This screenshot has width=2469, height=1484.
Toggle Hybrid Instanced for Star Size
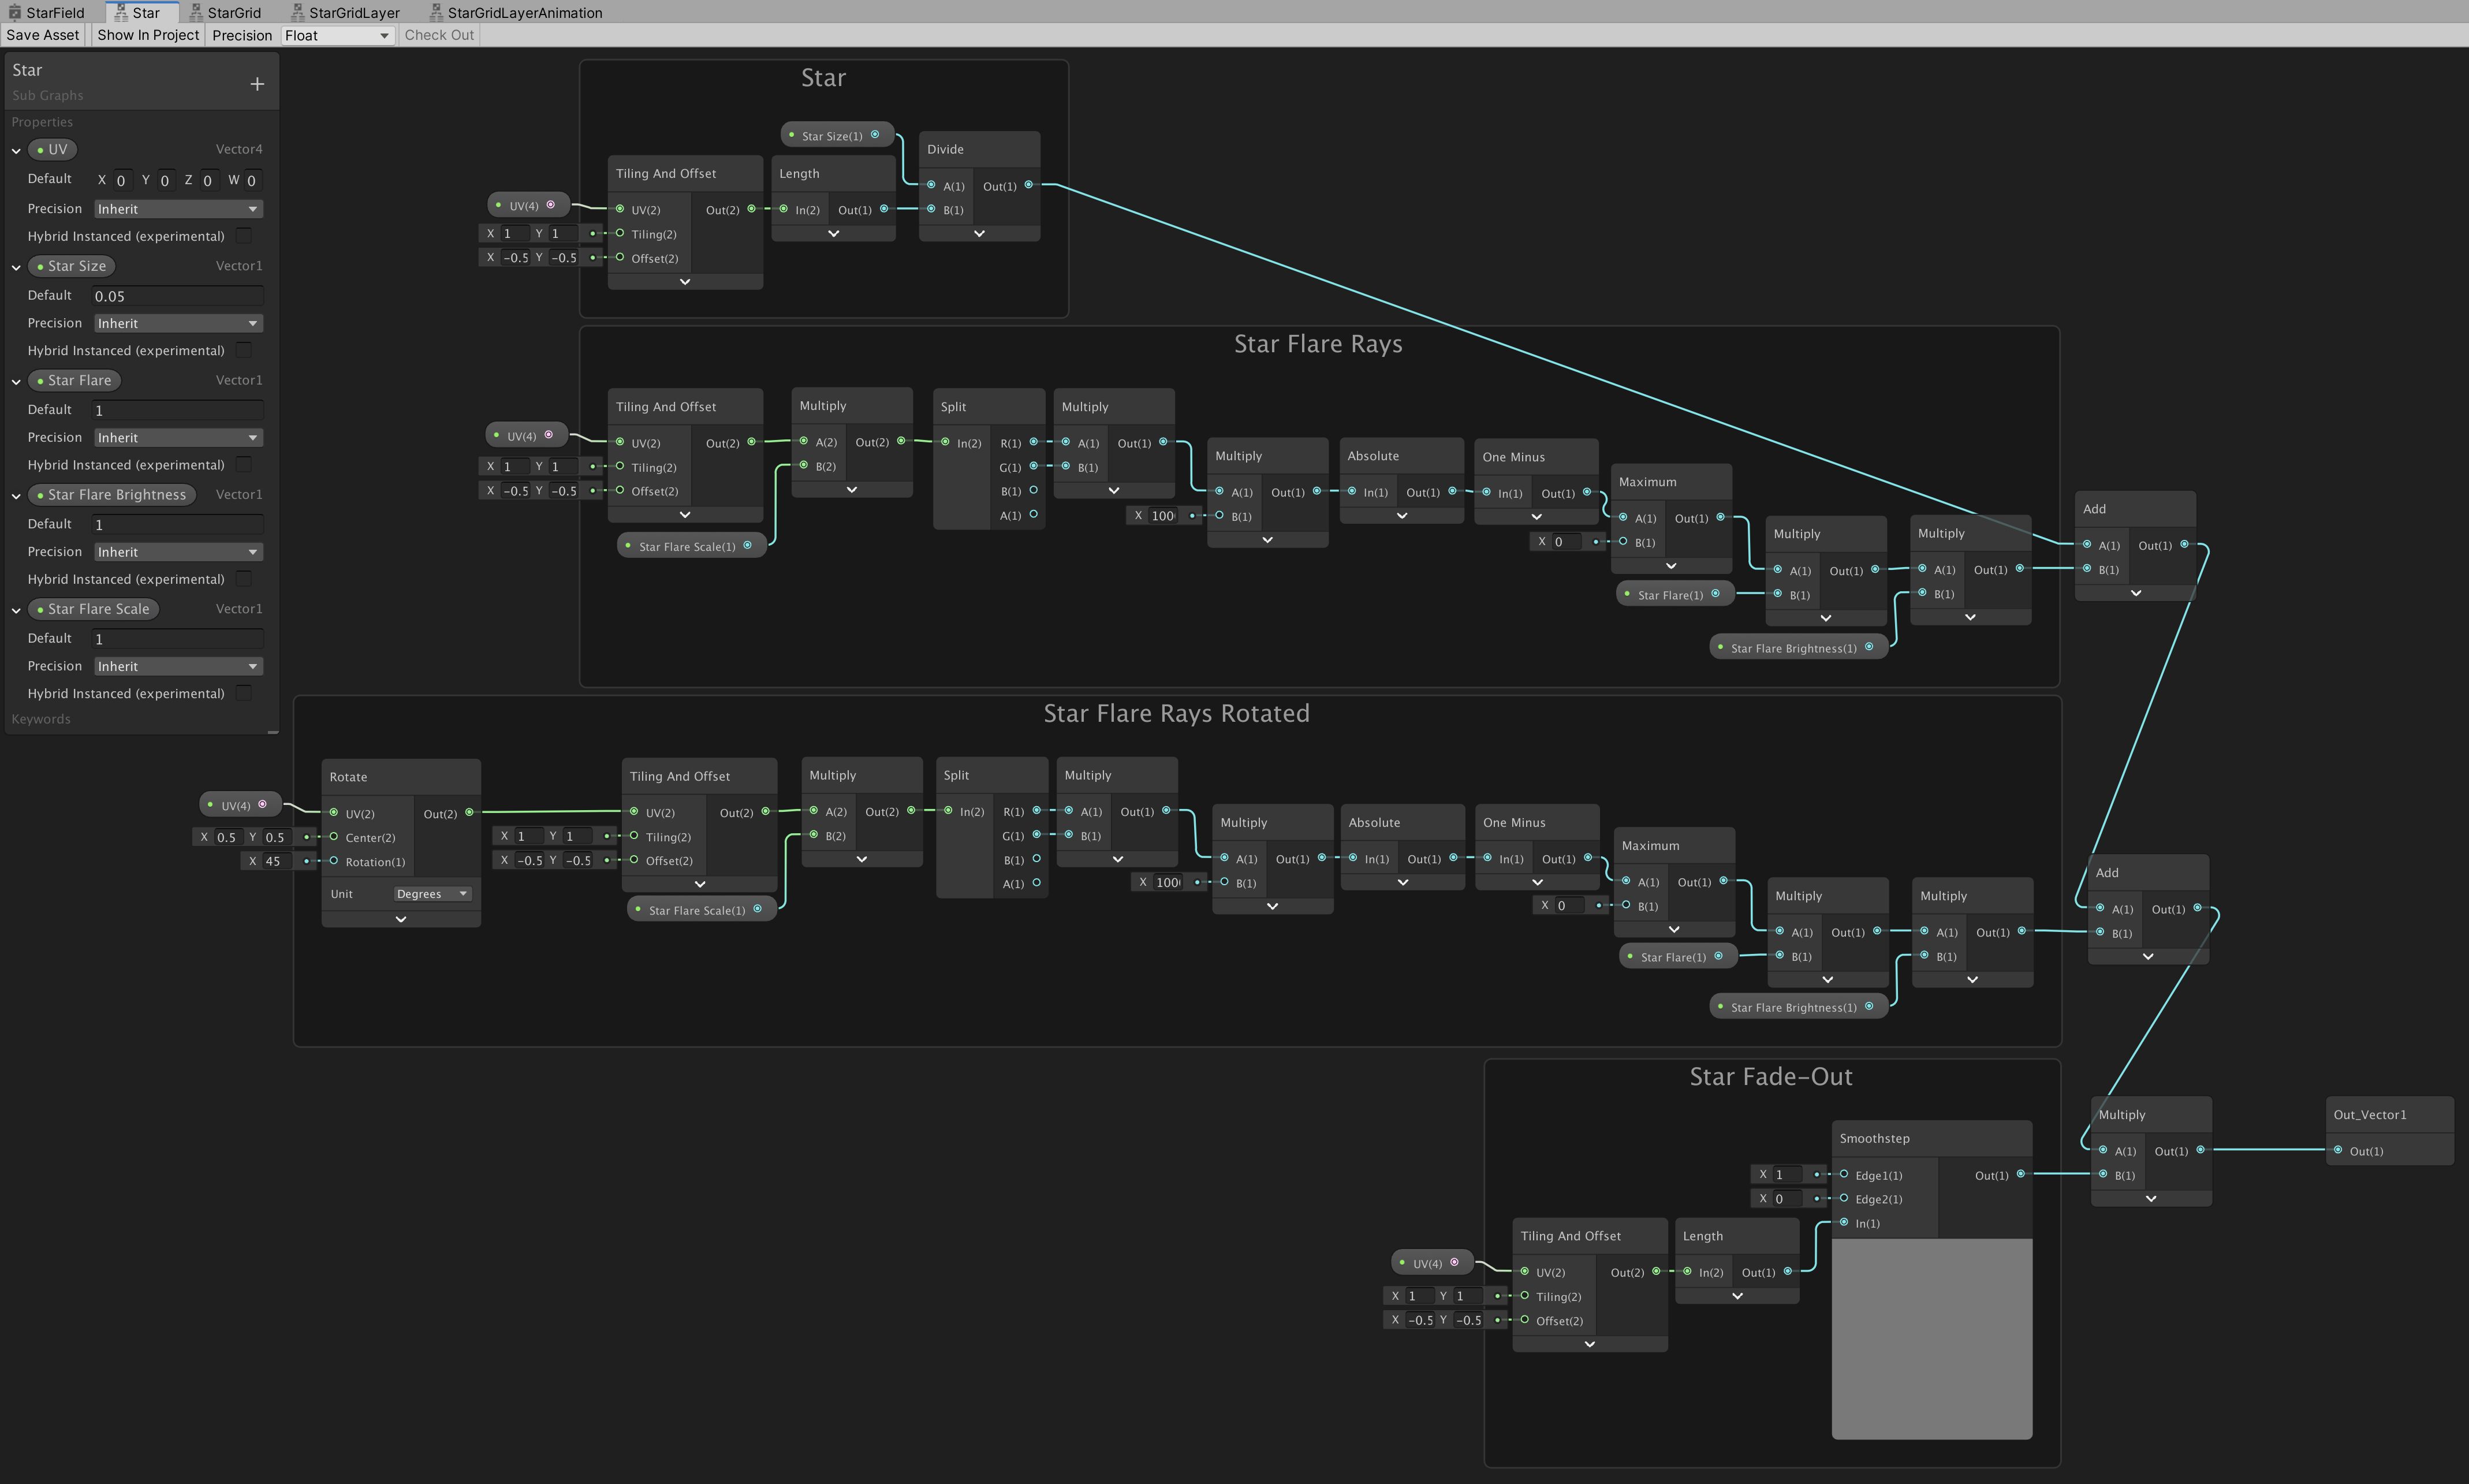[243, 350]
